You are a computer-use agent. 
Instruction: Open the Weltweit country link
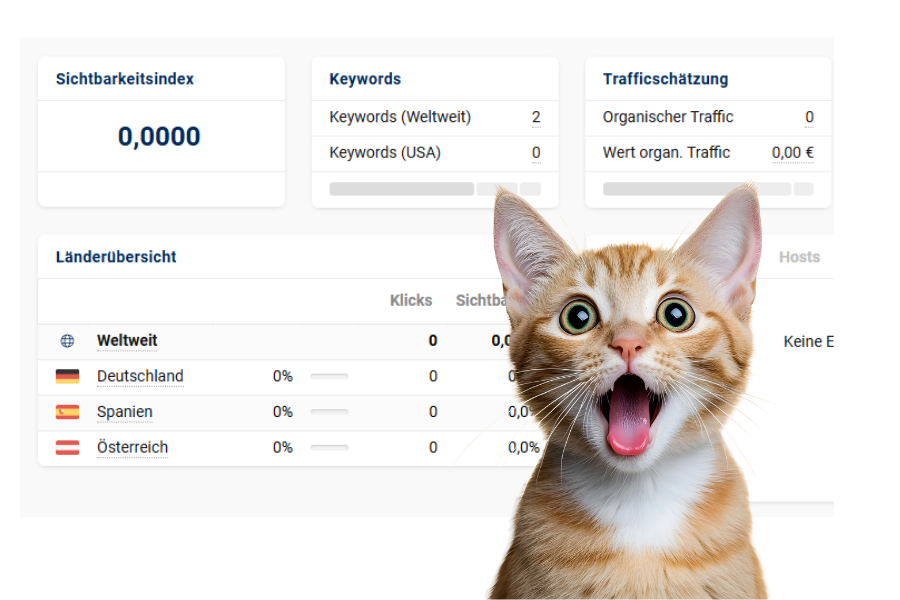coord(127,341)
